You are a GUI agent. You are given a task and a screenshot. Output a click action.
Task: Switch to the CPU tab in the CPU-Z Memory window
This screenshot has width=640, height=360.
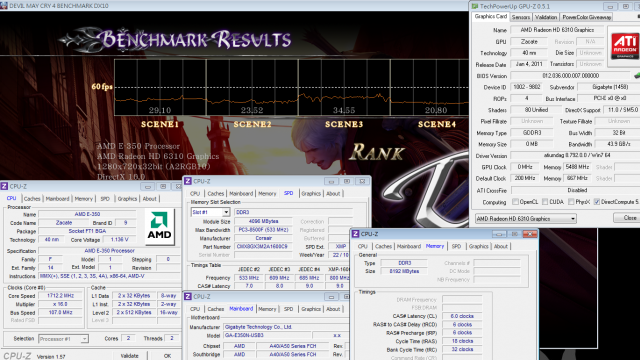(x=362, y=246)
